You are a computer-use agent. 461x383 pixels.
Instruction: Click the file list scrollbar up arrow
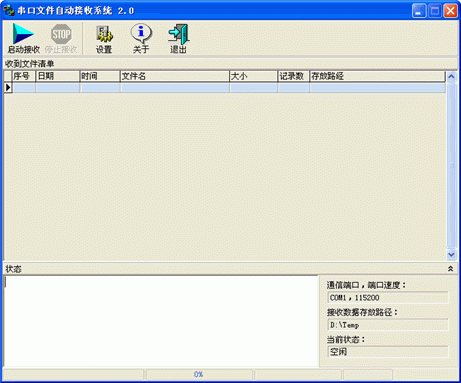(451, 76)
